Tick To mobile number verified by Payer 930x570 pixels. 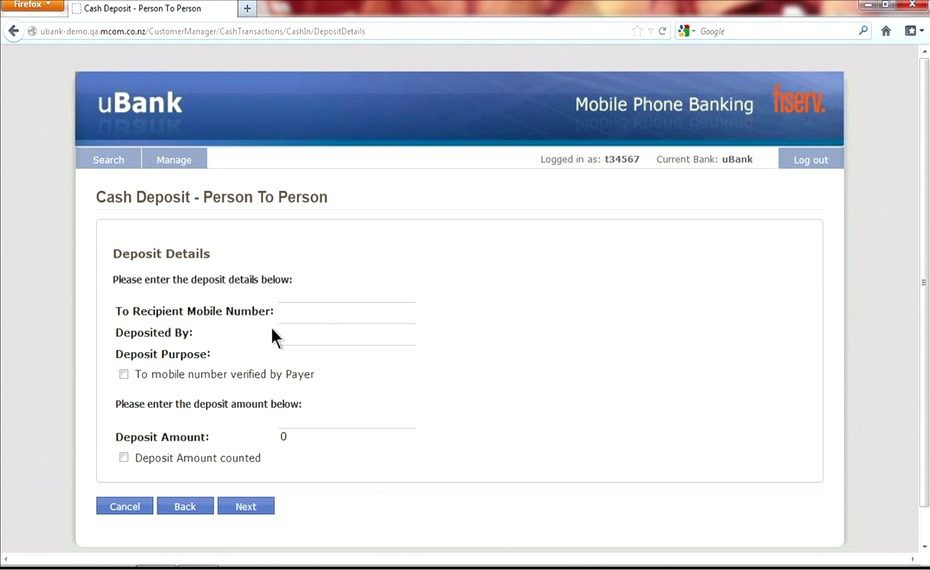click(123, 374)
